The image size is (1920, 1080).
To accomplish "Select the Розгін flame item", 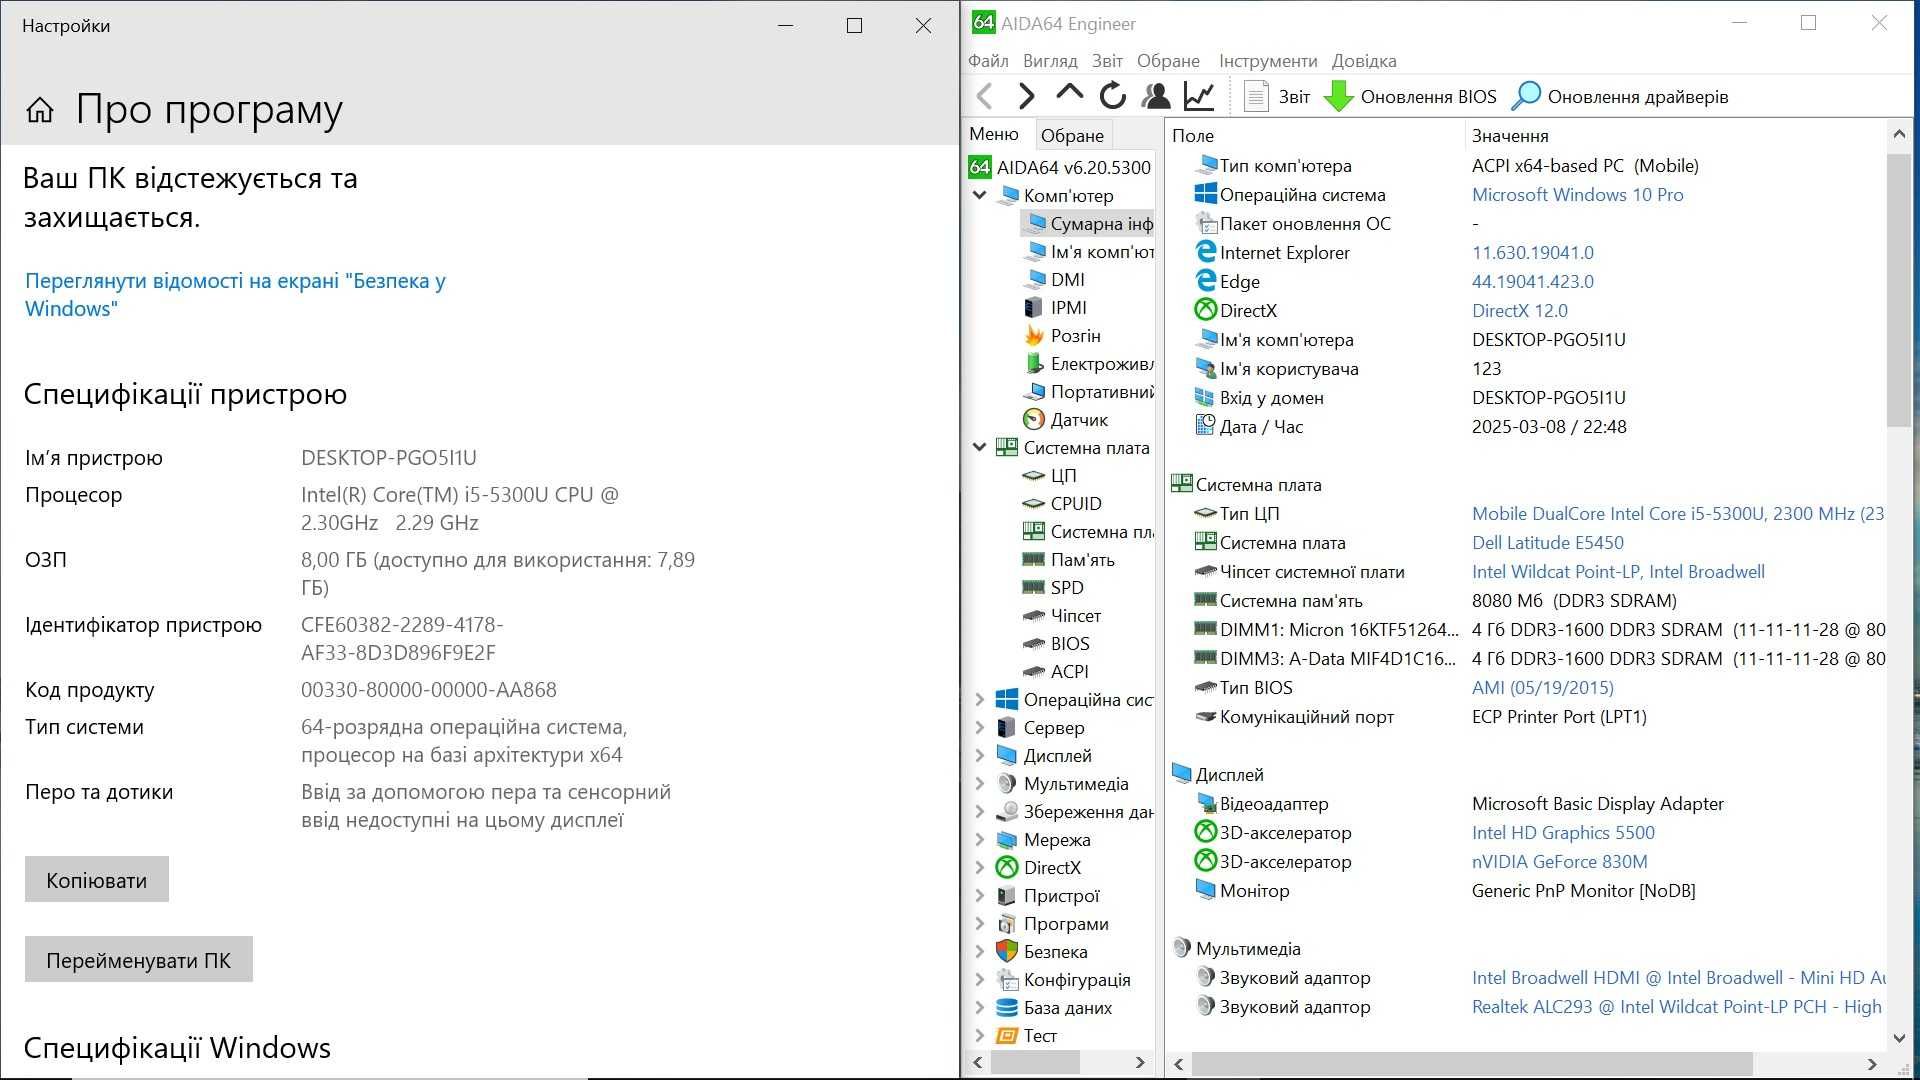I will 1062,336.
